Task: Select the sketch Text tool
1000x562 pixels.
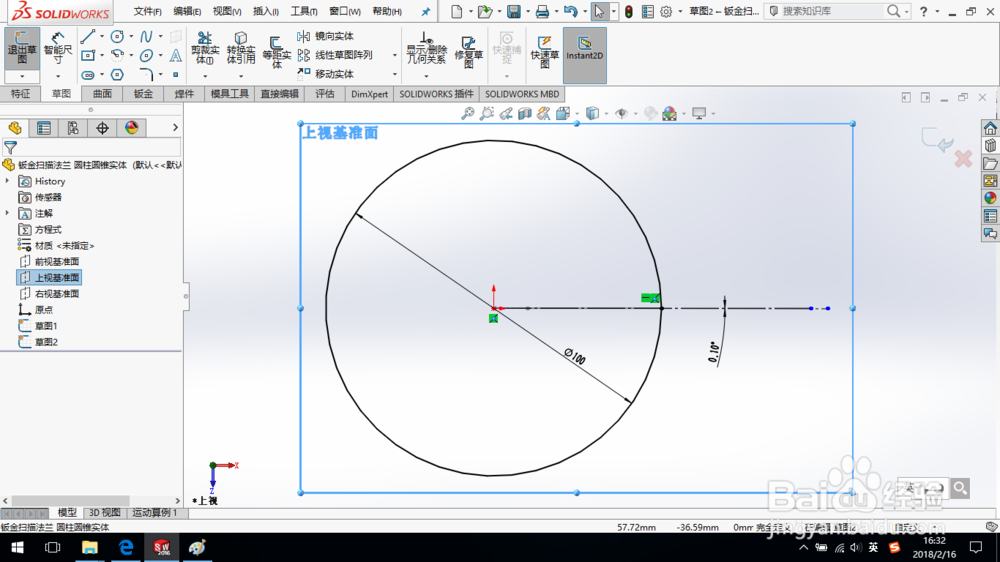Action: (x=175, y=55)
